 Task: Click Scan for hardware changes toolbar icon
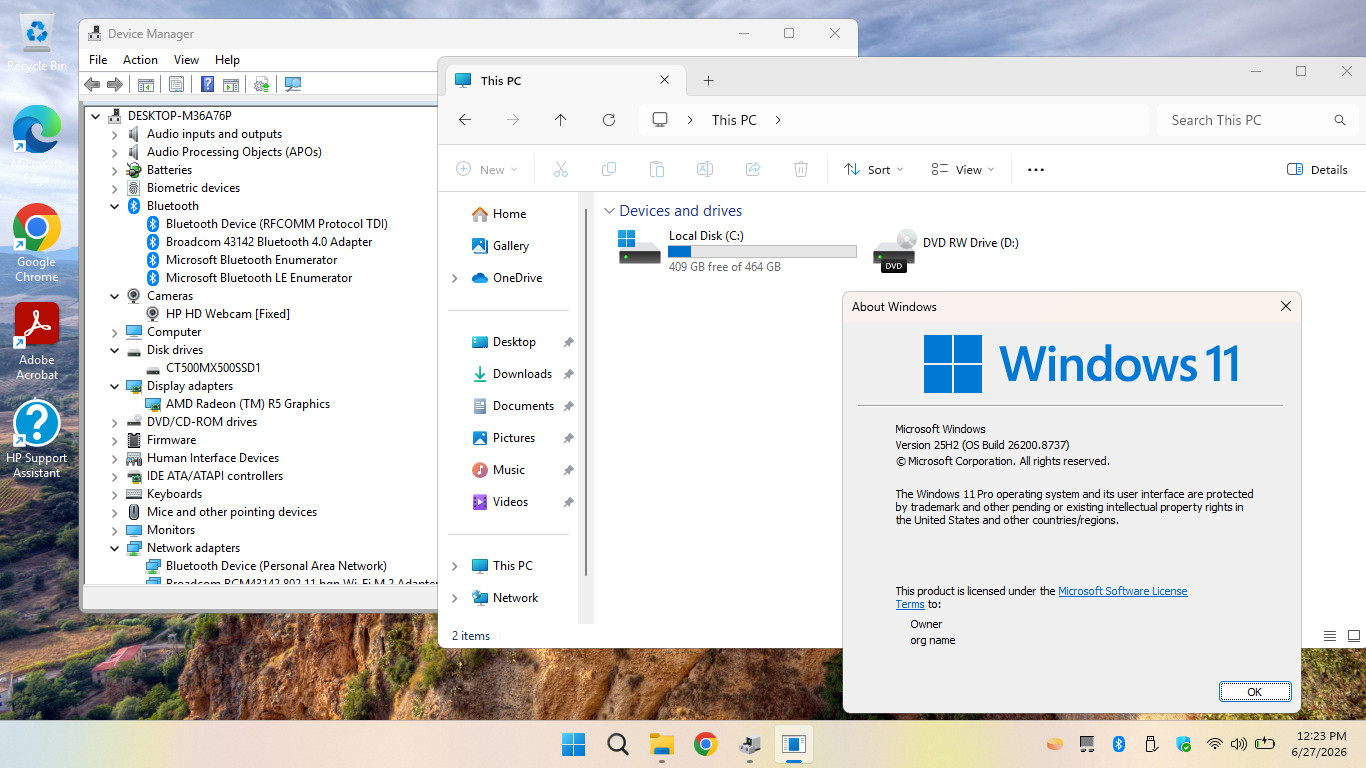click(x=293, y=85)
